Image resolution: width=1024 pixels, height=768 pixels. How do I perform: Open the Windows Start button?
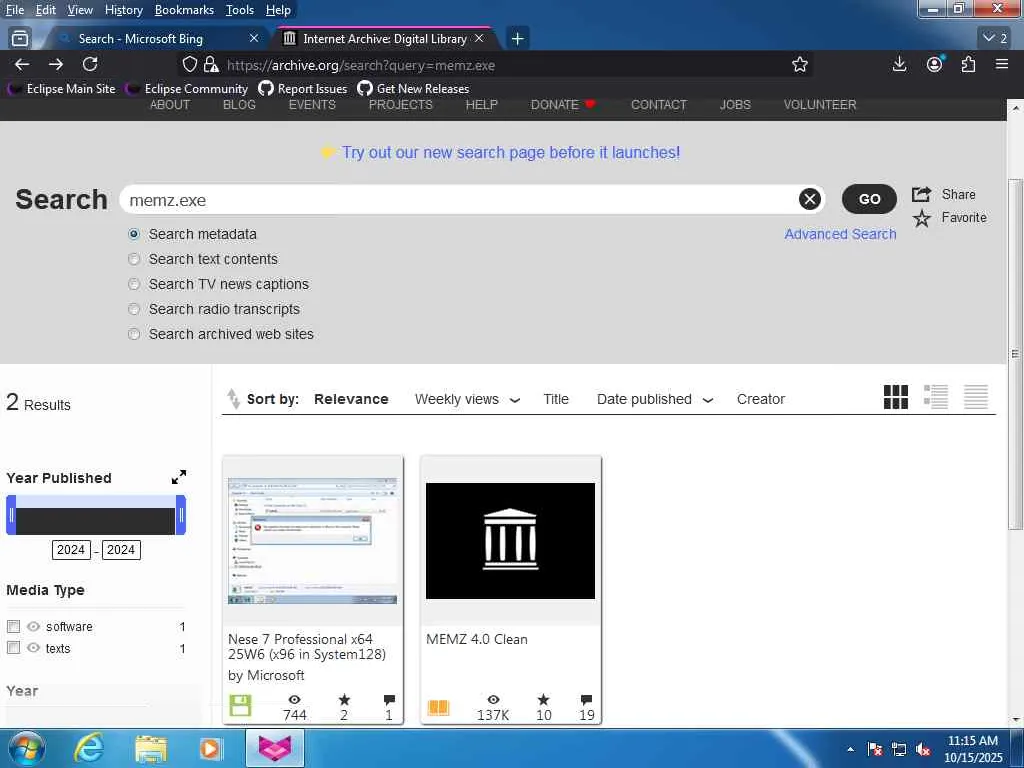[x=25, y=748]
